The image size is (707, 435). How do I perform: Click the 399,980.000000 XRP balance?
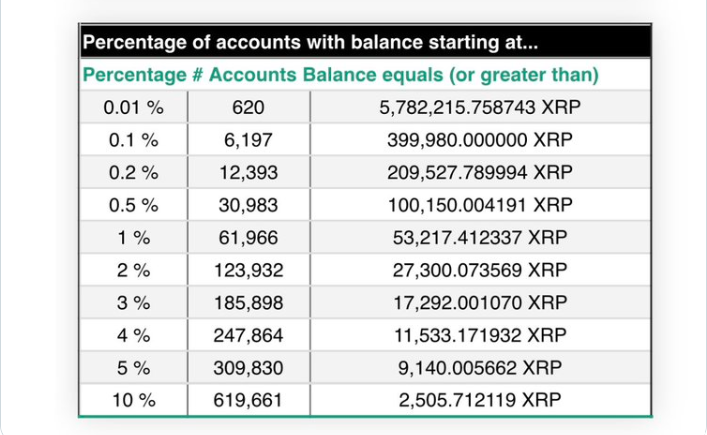point(480,139)
